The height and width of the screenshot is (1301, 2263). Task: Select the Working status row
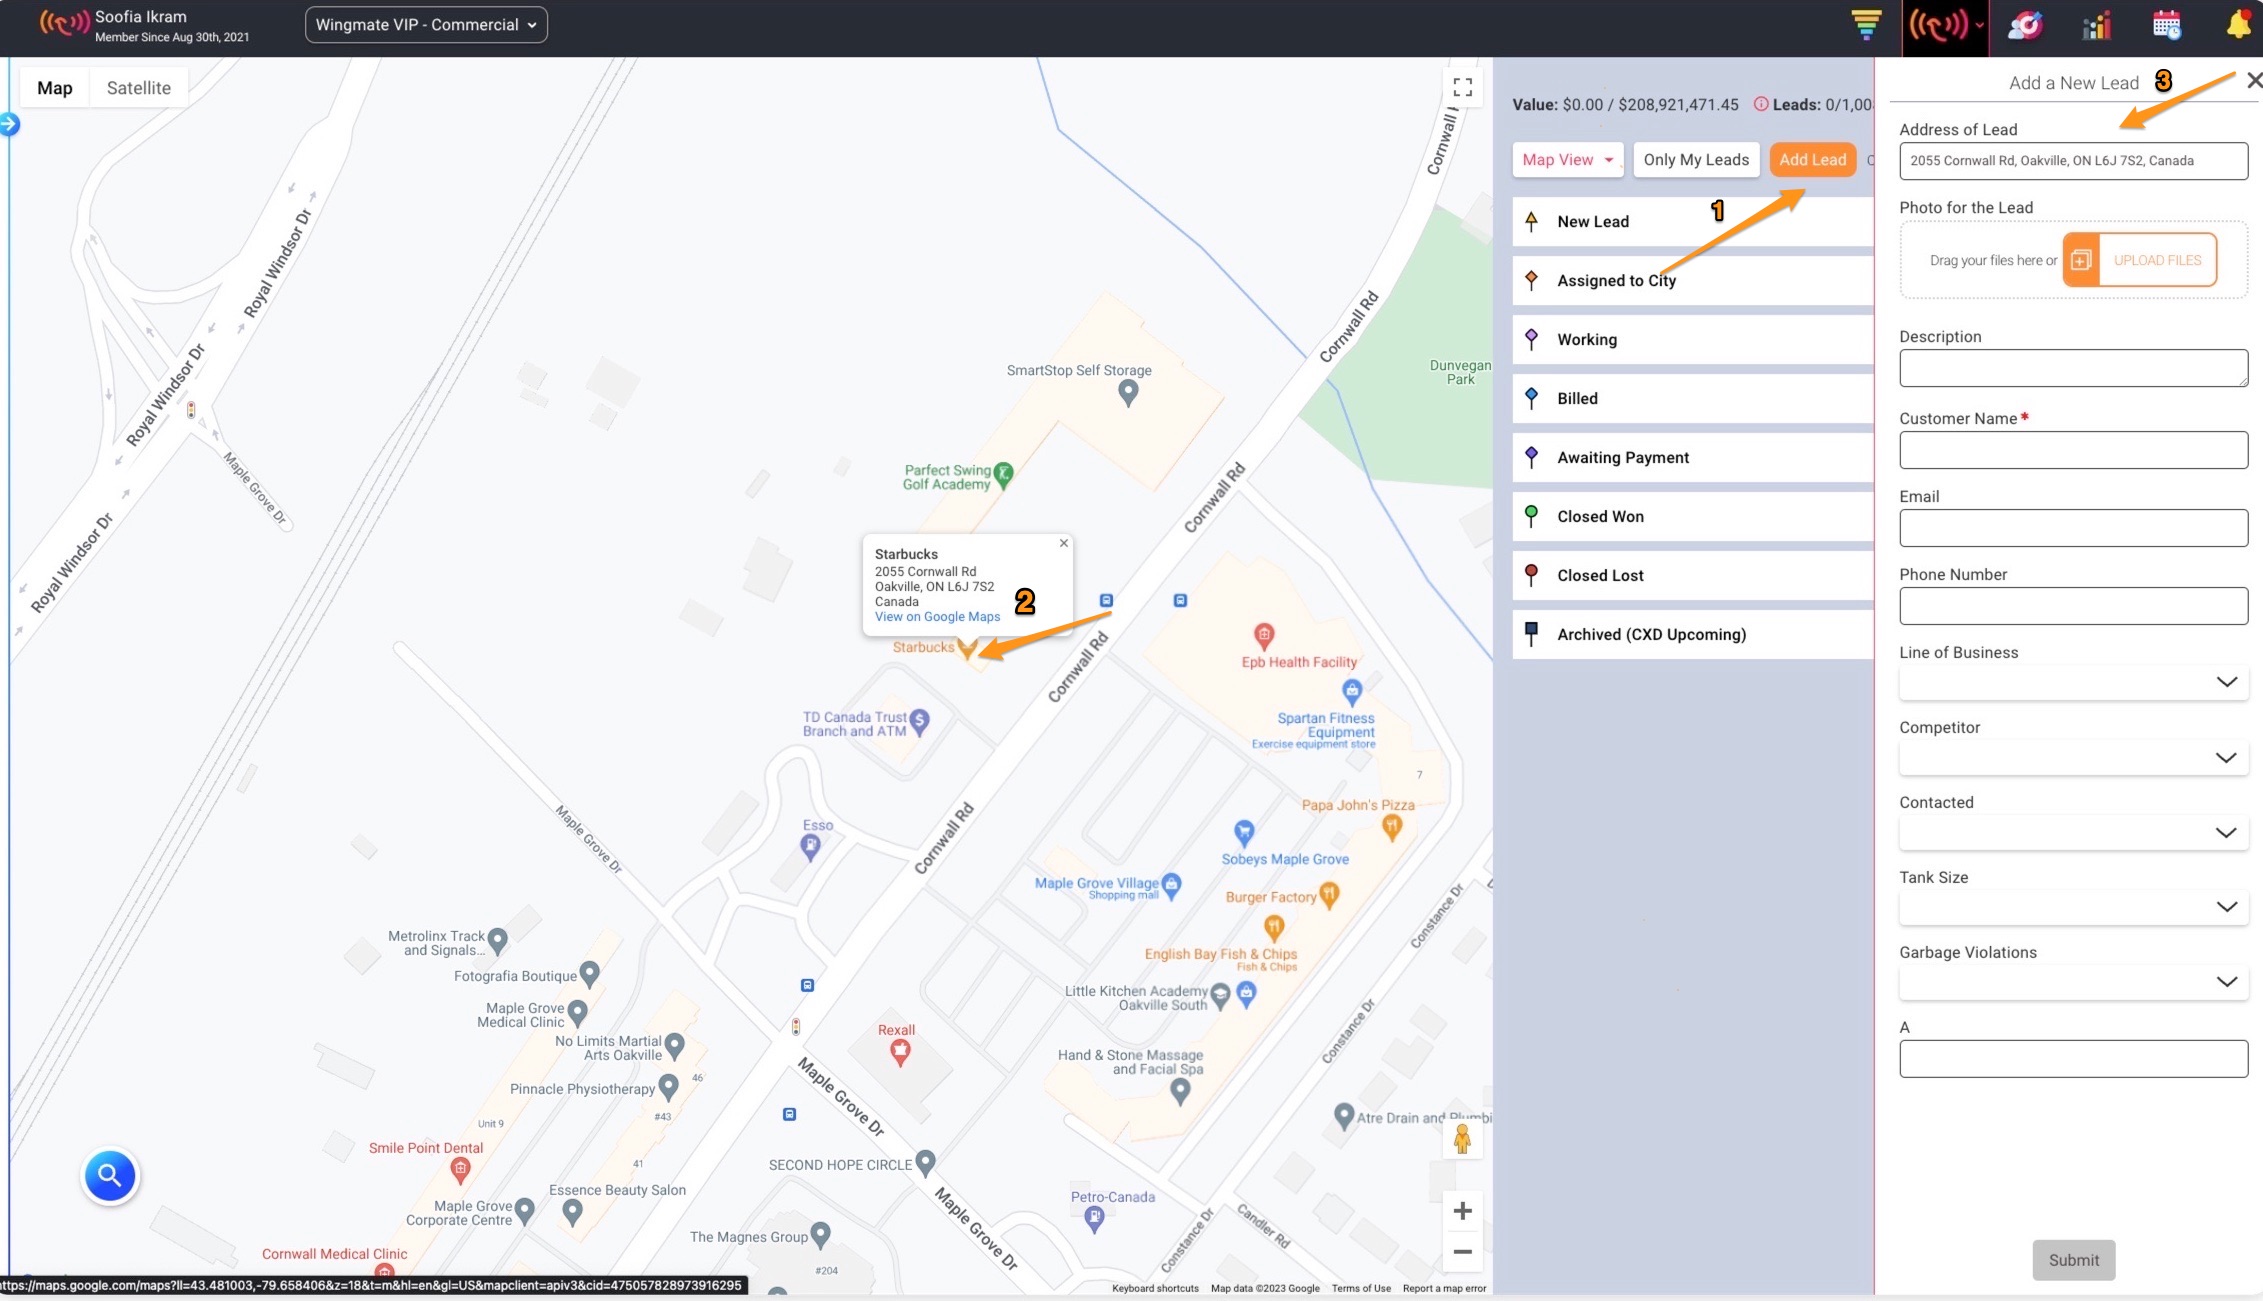point(1693,340)
